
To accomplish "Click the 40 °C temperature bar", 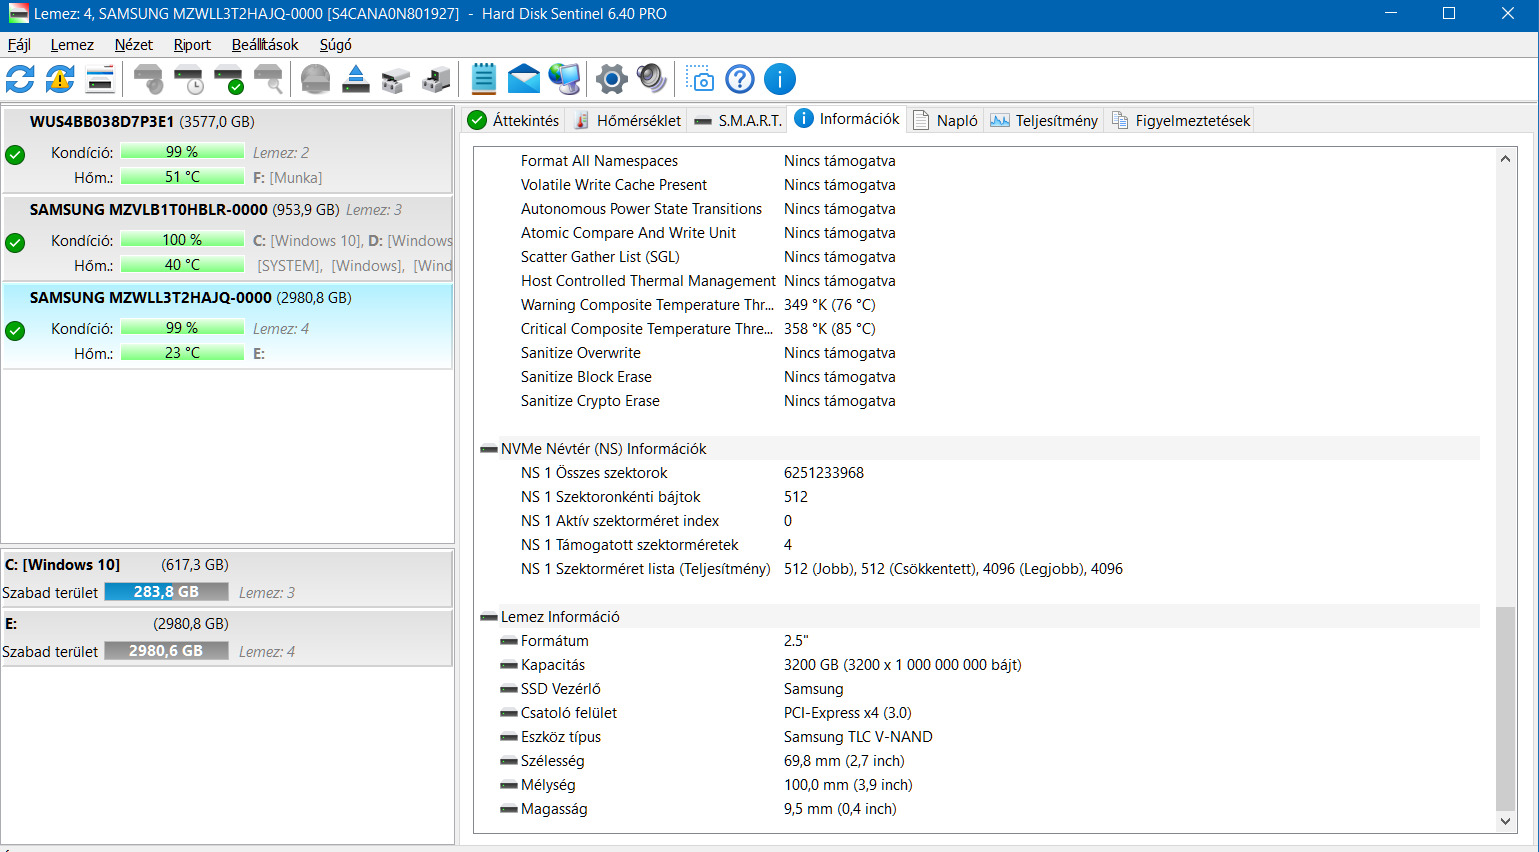I will coord(182,265).
